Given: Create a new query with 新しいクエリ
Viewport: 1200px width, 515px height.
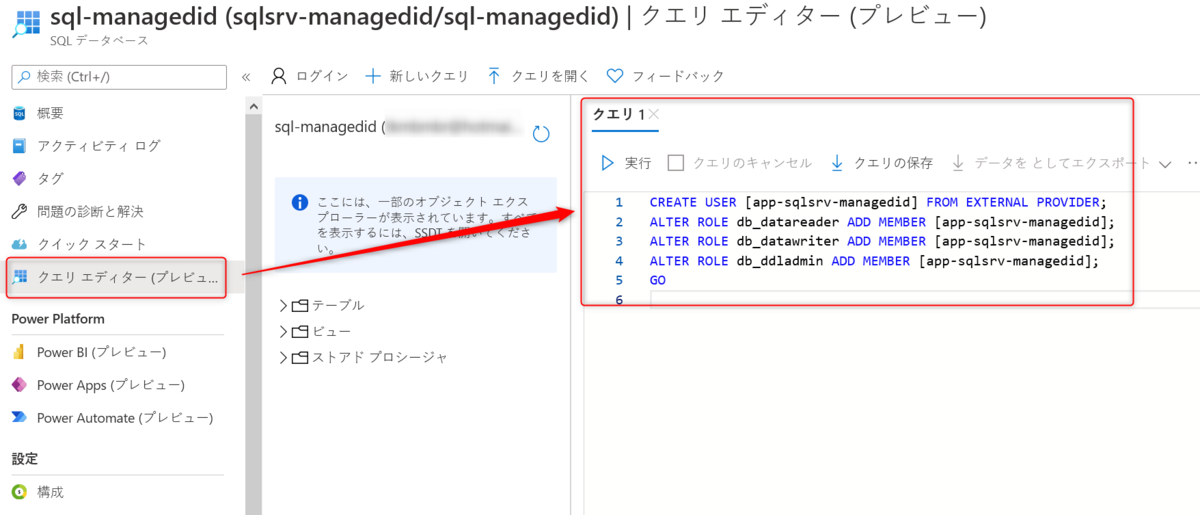Looking at the screenshot, I should click(416, 76).
